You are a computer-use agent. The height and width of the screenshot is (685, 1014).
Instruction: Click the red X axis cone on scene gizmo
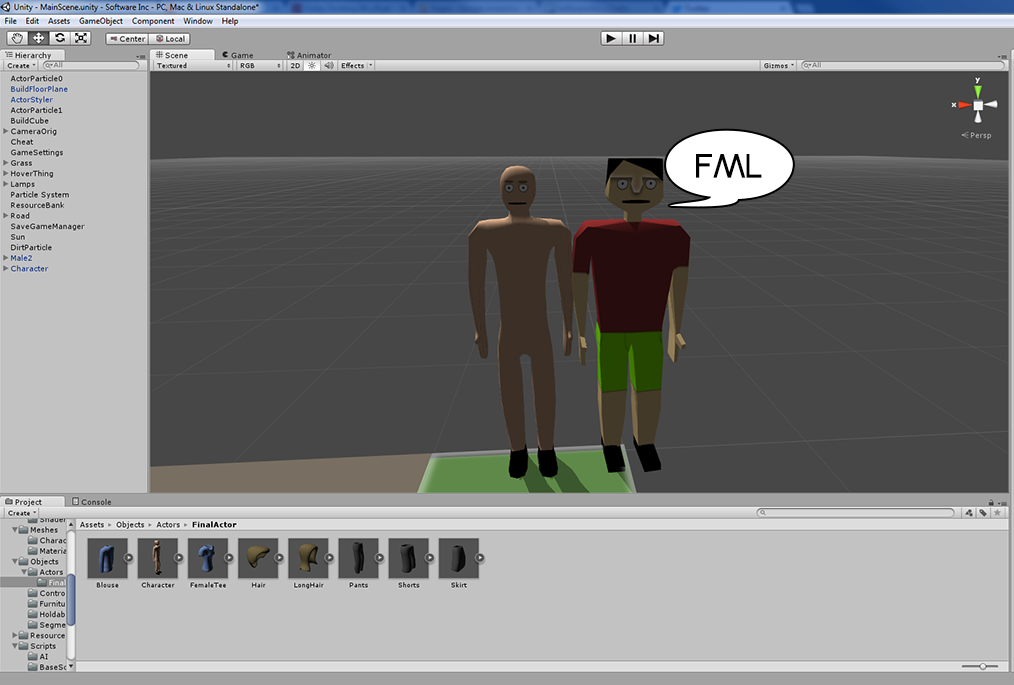click(x=964, y=105)
